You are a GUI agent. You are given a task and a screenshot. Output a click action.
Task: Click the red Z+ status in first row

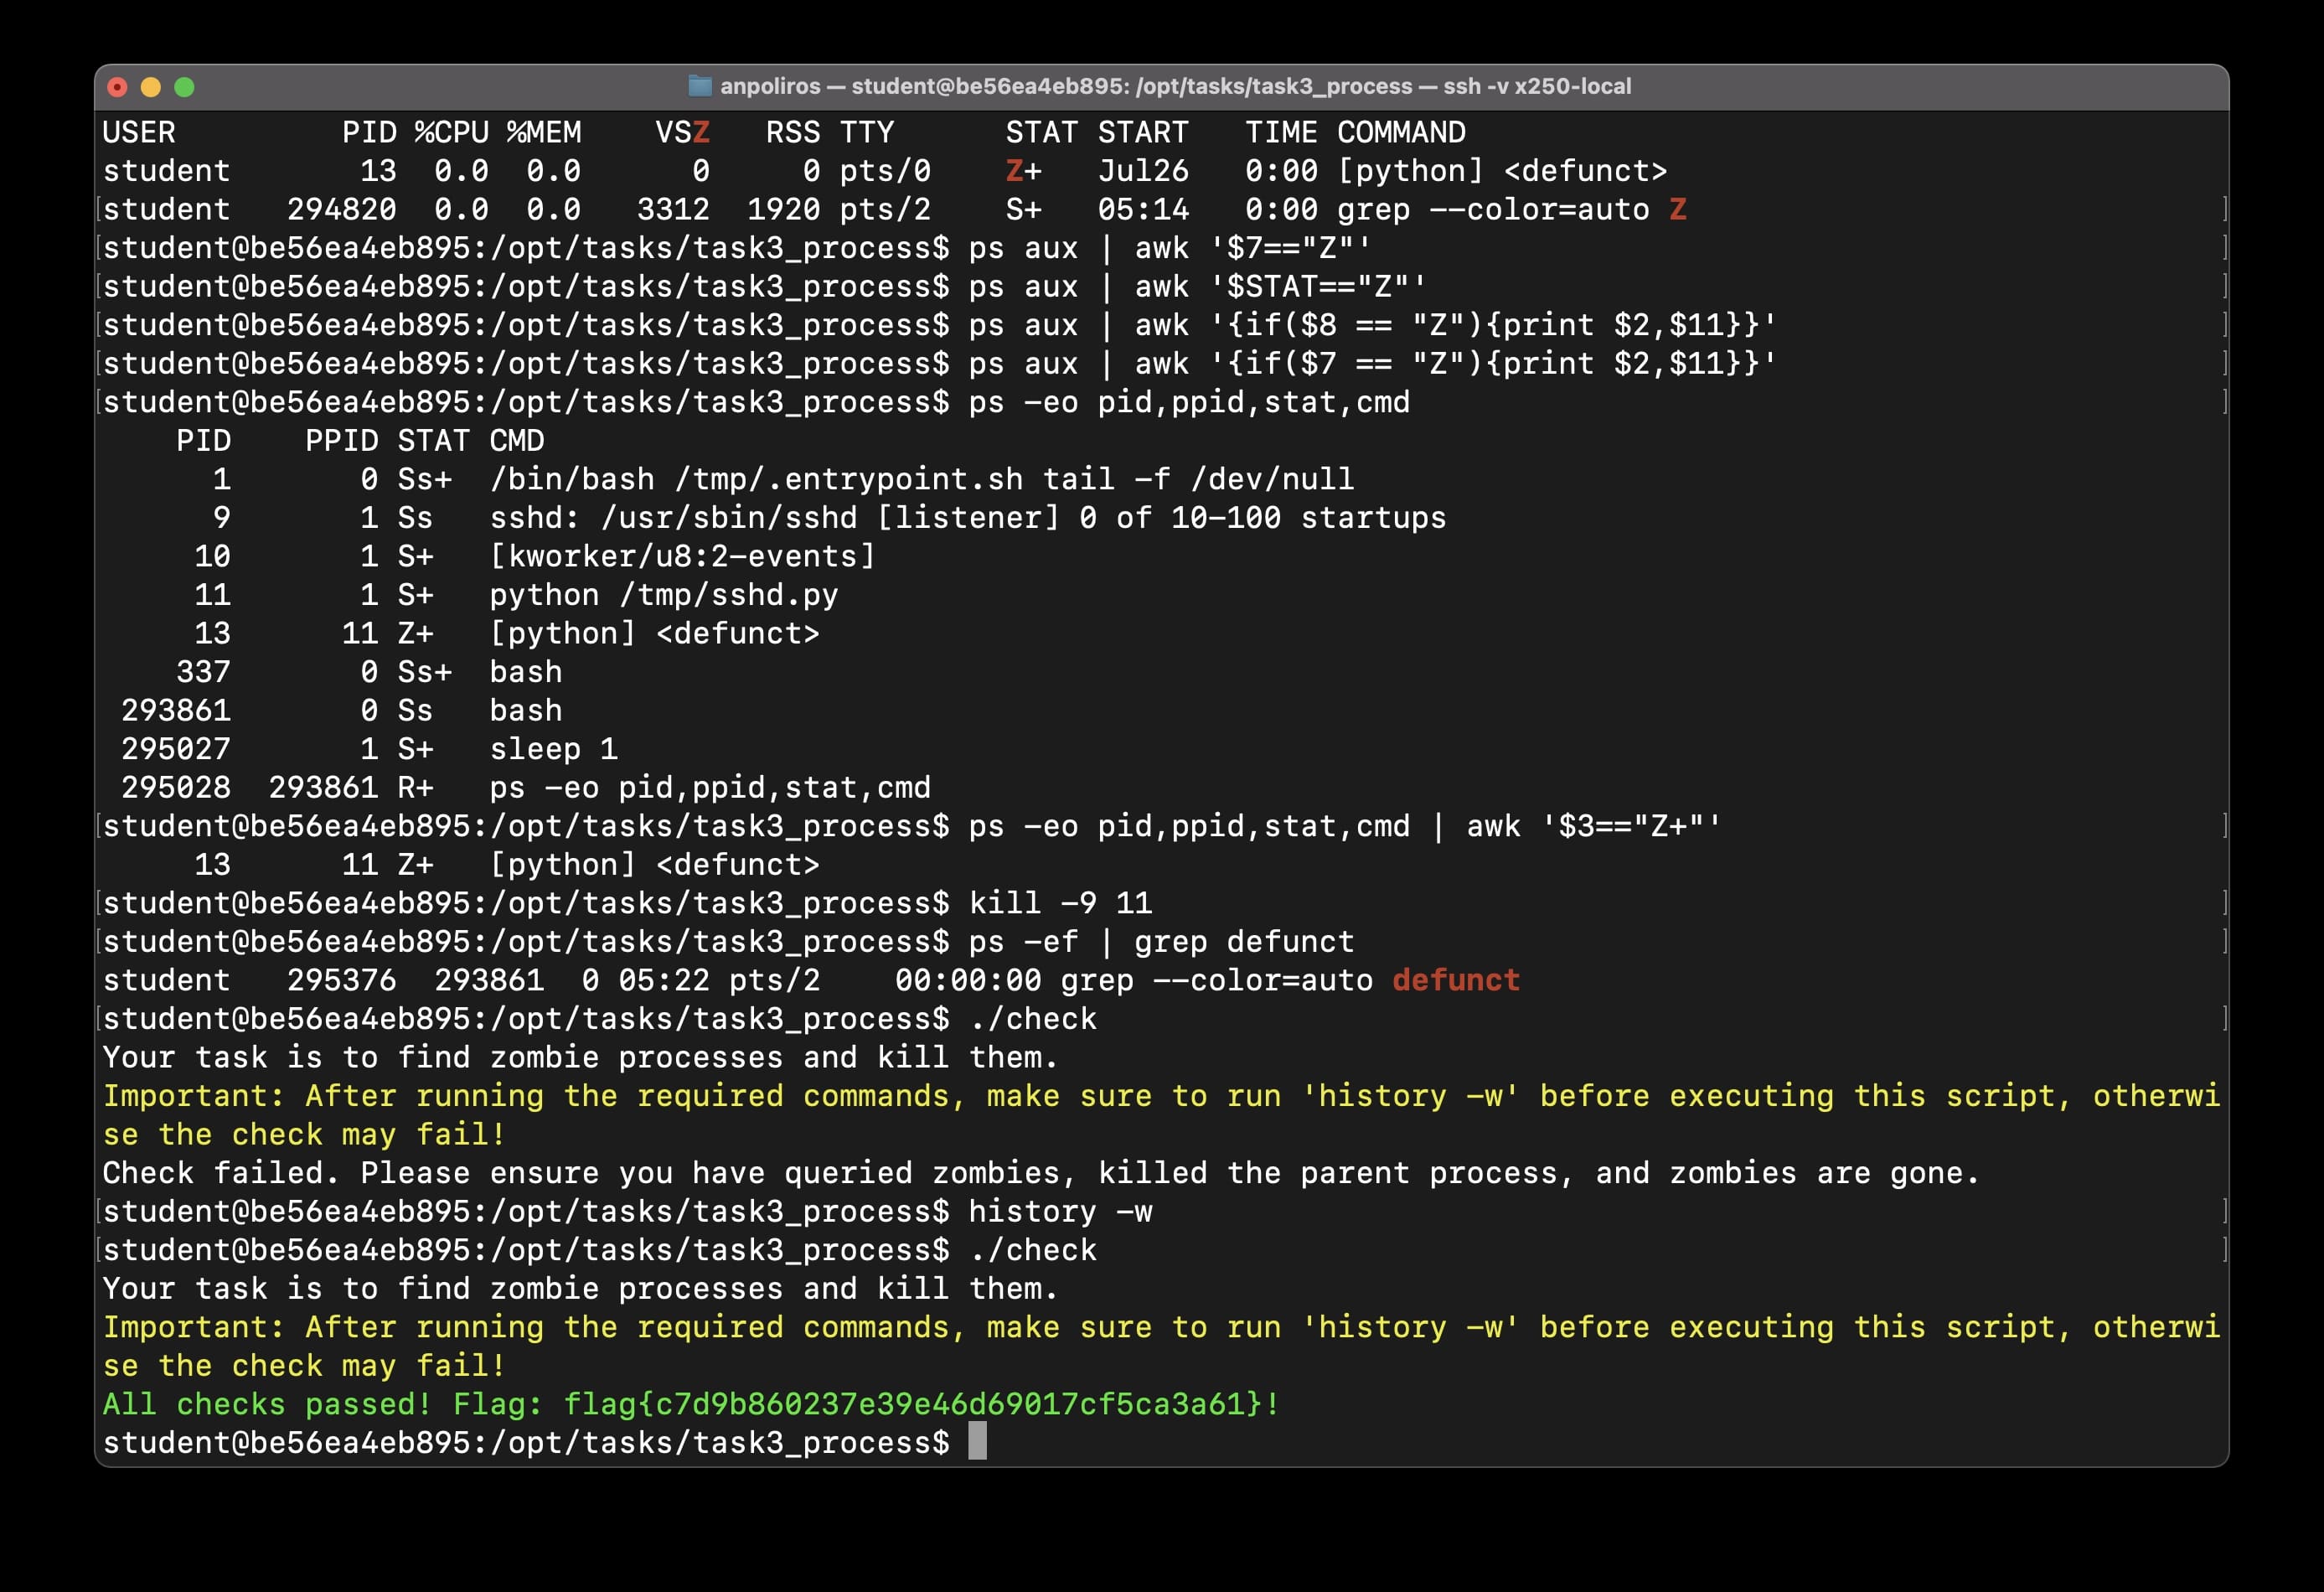(1023, 170)
